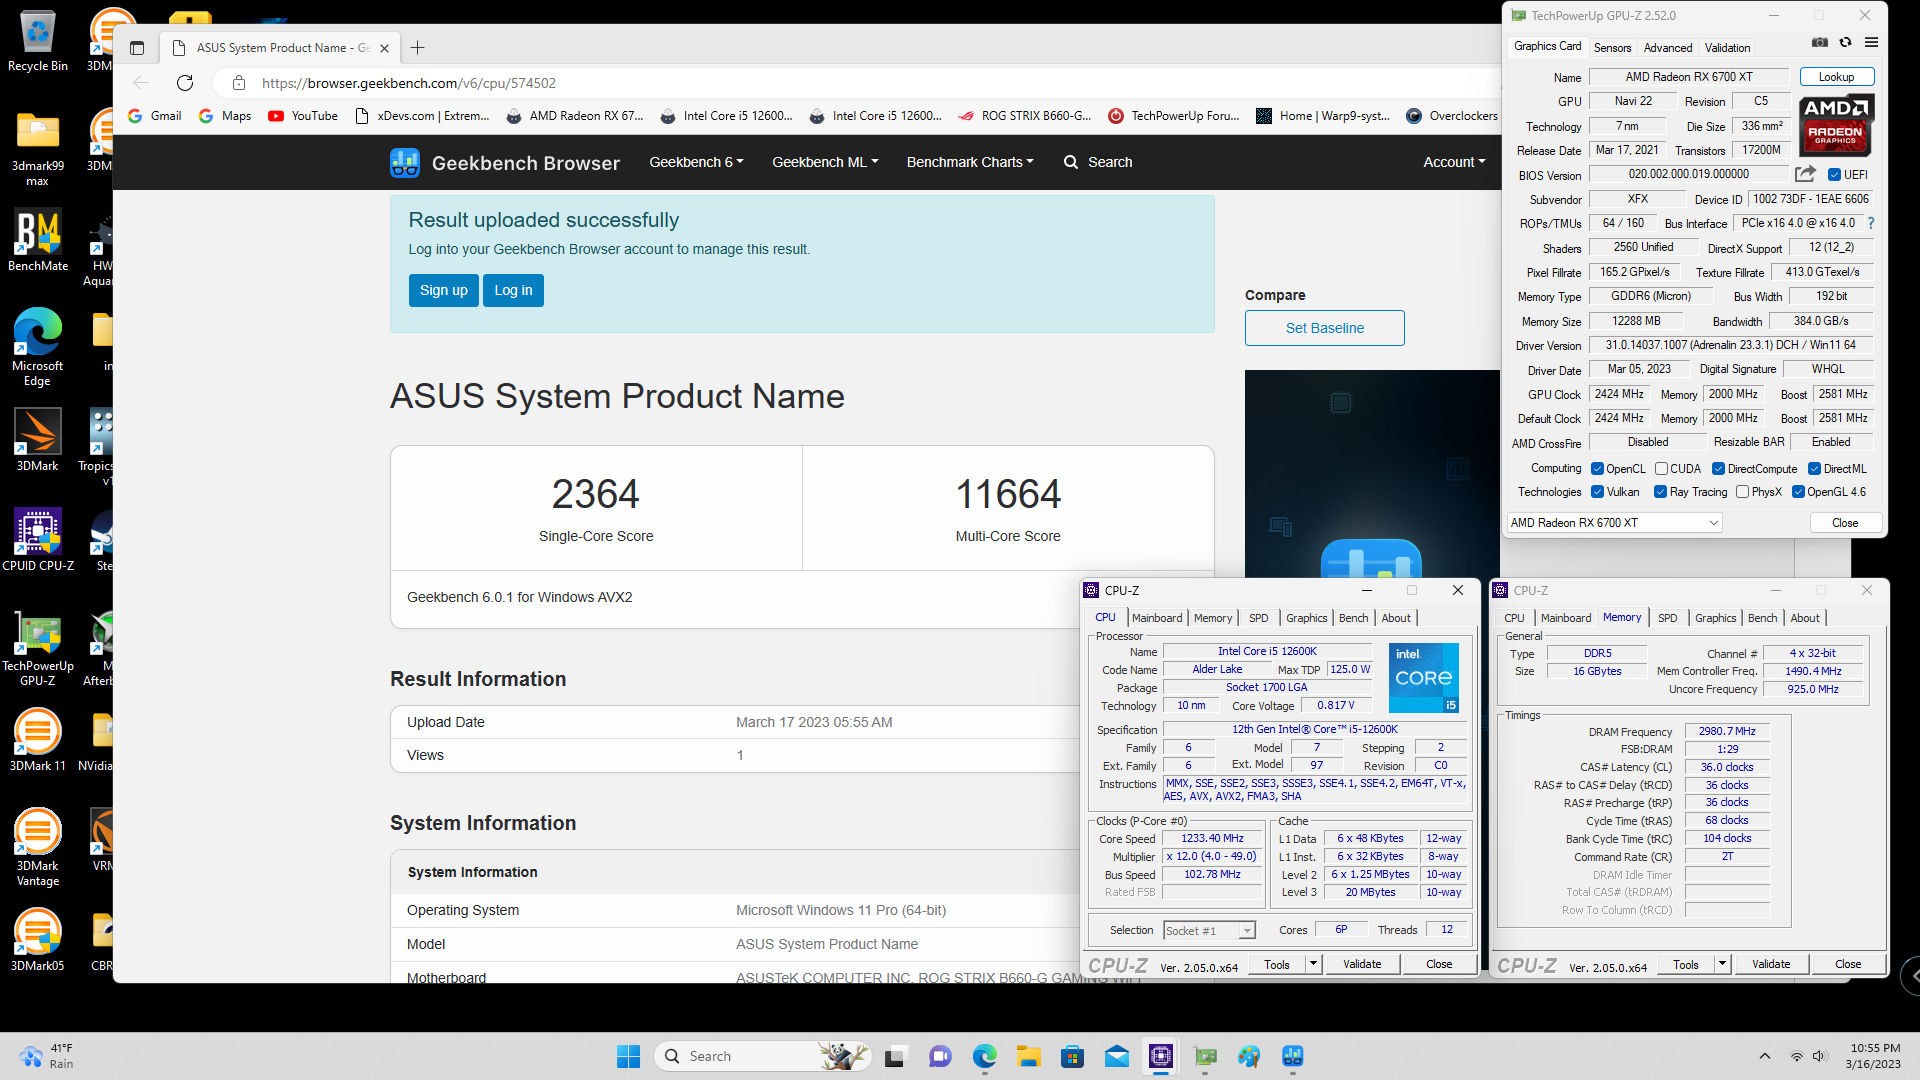
Task: Toggle the Ray Tracing checkbox in GPU-Z
Action: tap(1660, 492)
